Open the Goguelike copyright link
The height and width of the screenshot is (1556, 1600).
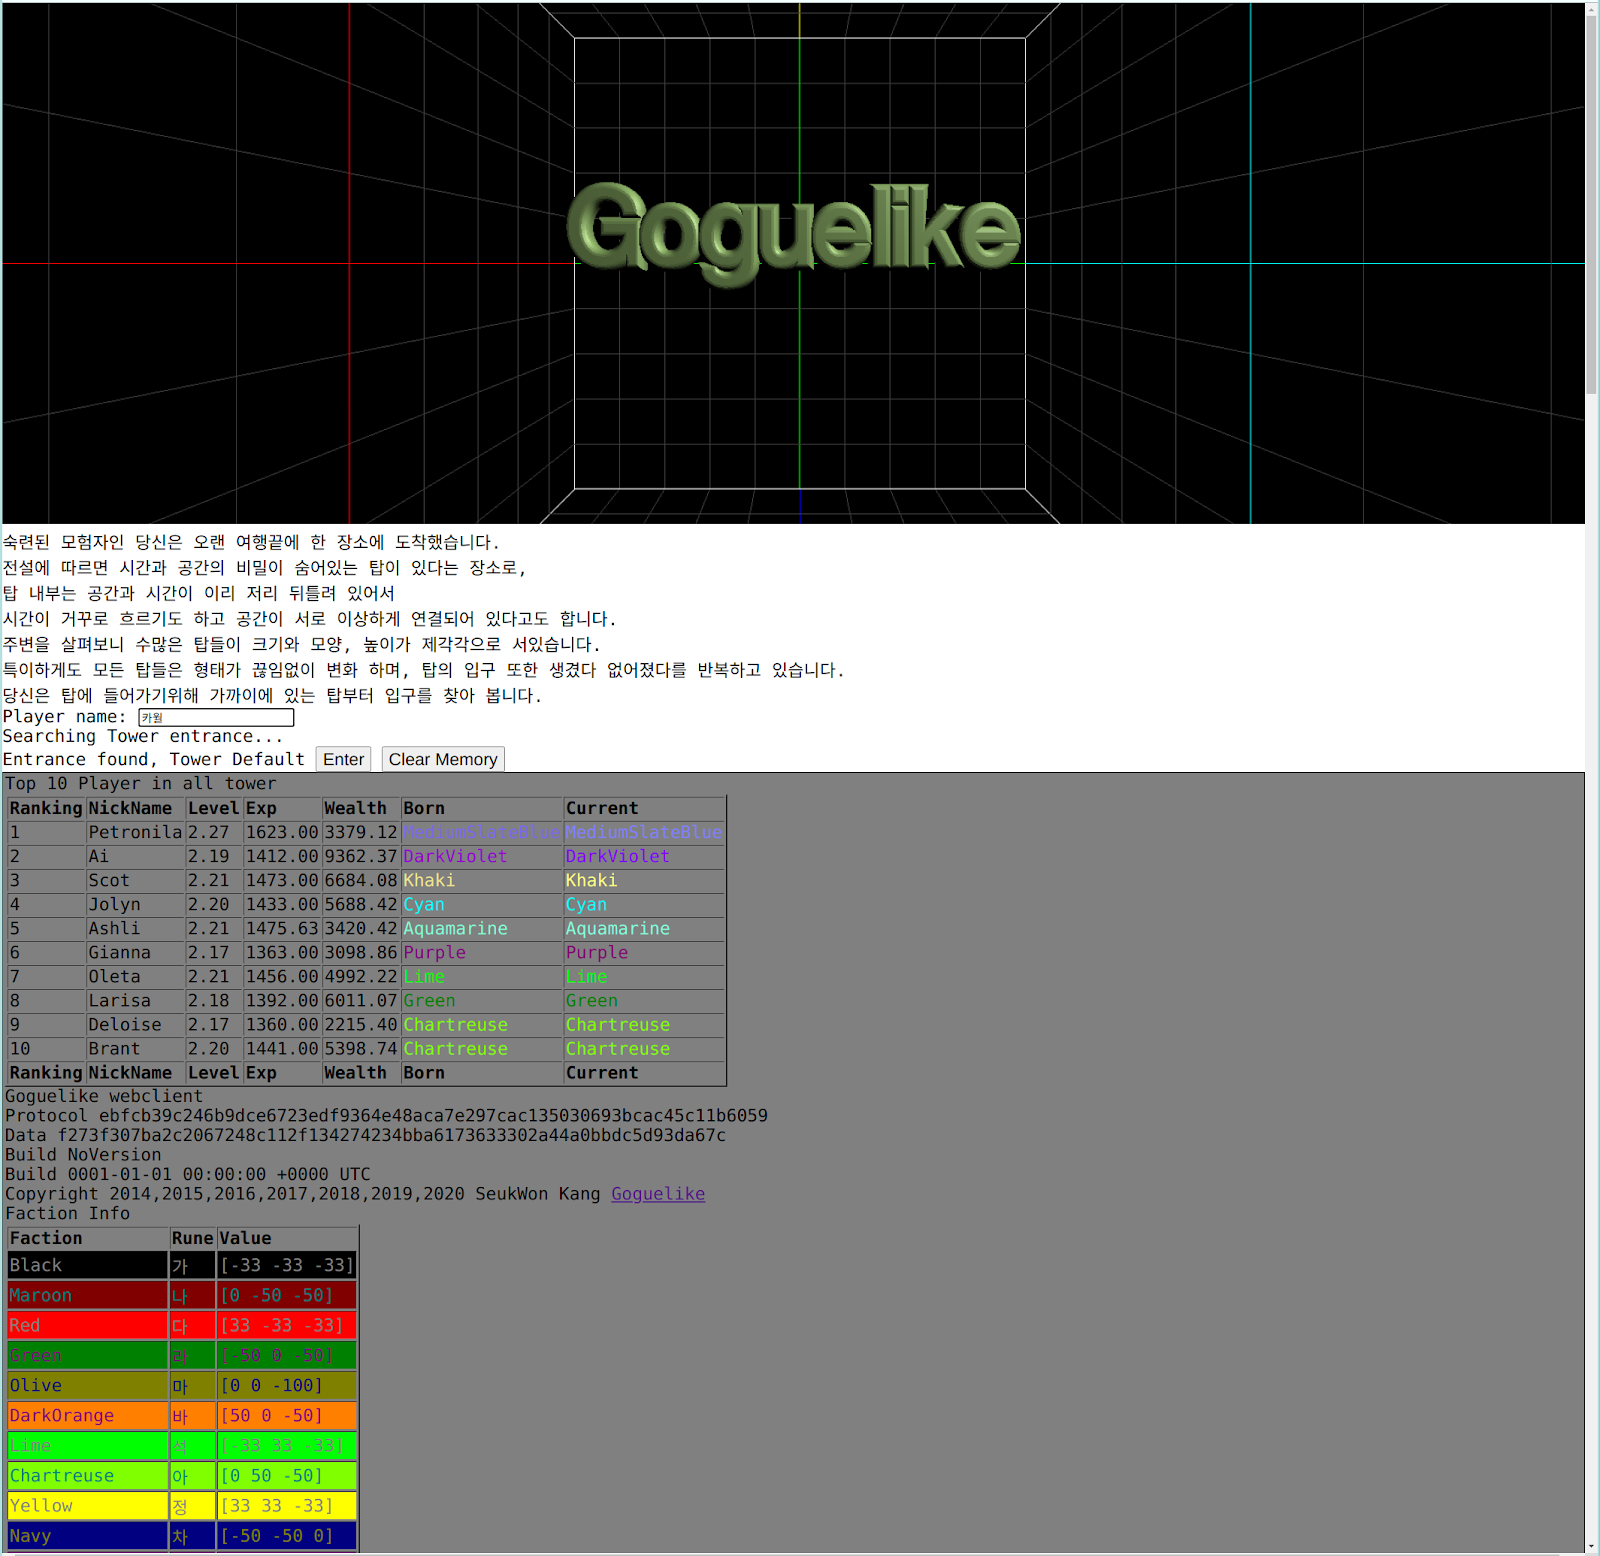click(x=657, y=1194)
